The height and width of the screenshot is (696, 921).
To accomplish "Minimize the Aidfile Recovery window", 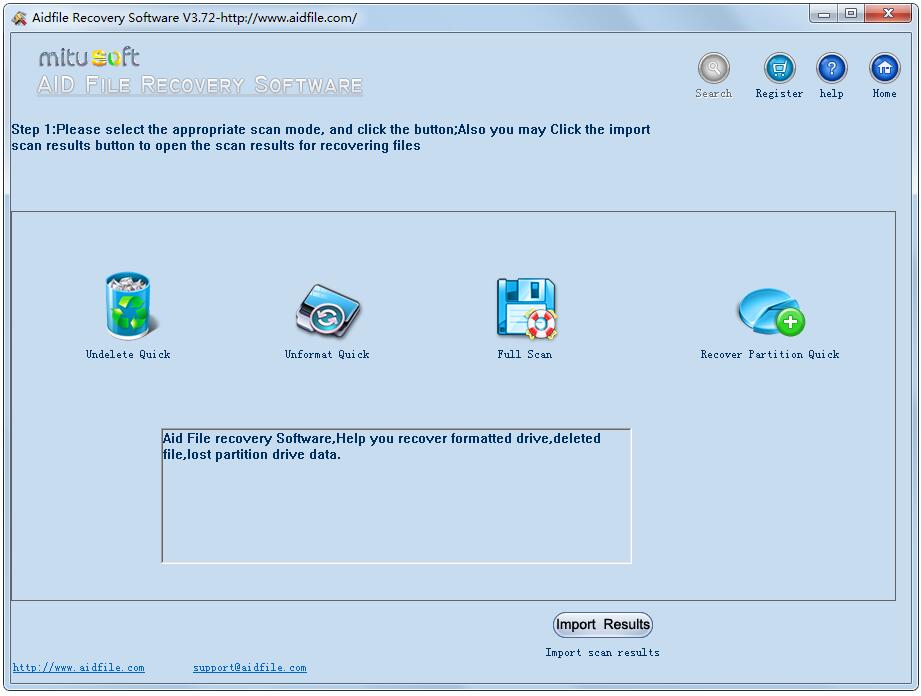I will 823,14.
